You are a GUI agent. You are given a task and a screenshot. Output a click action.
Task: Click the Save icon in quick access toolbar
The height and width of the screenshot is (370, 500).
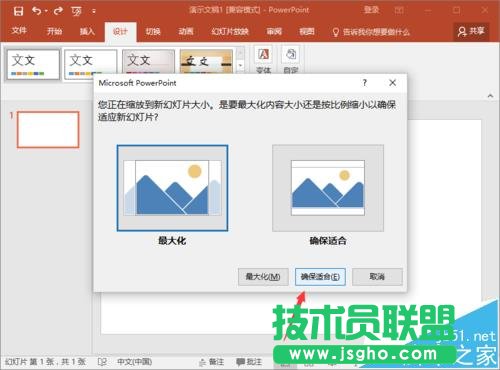click(x=18, y=11)
